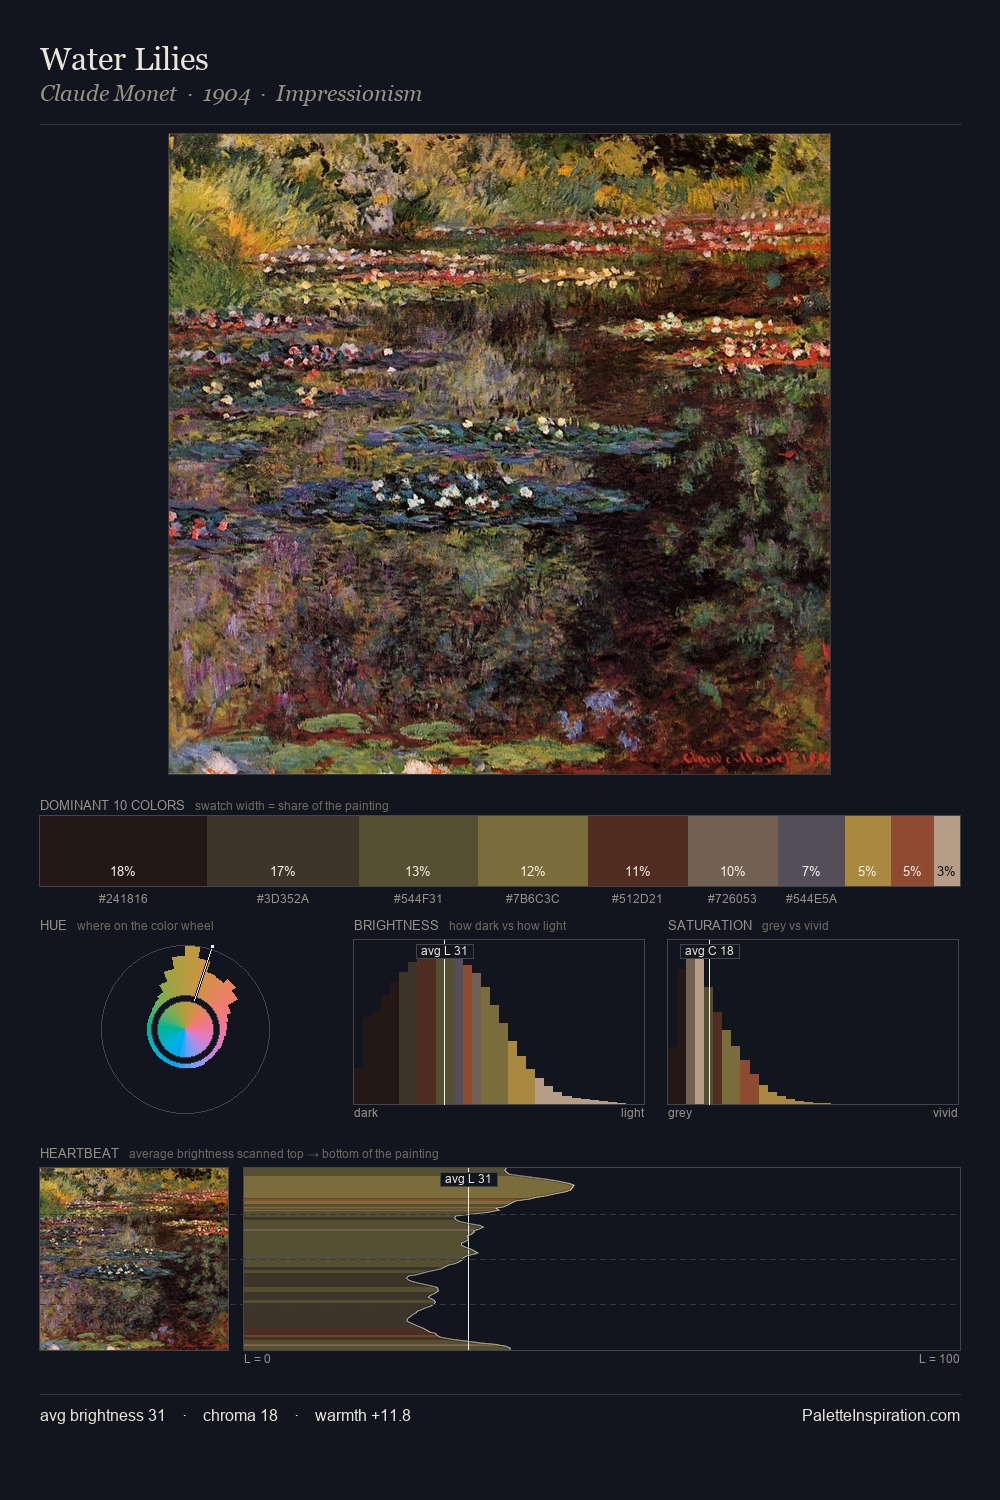Image resolution: width=1000 pixels, height=1500 pixels.
Task: Click the darkest 18% color swatch
Action: [123, 851]
